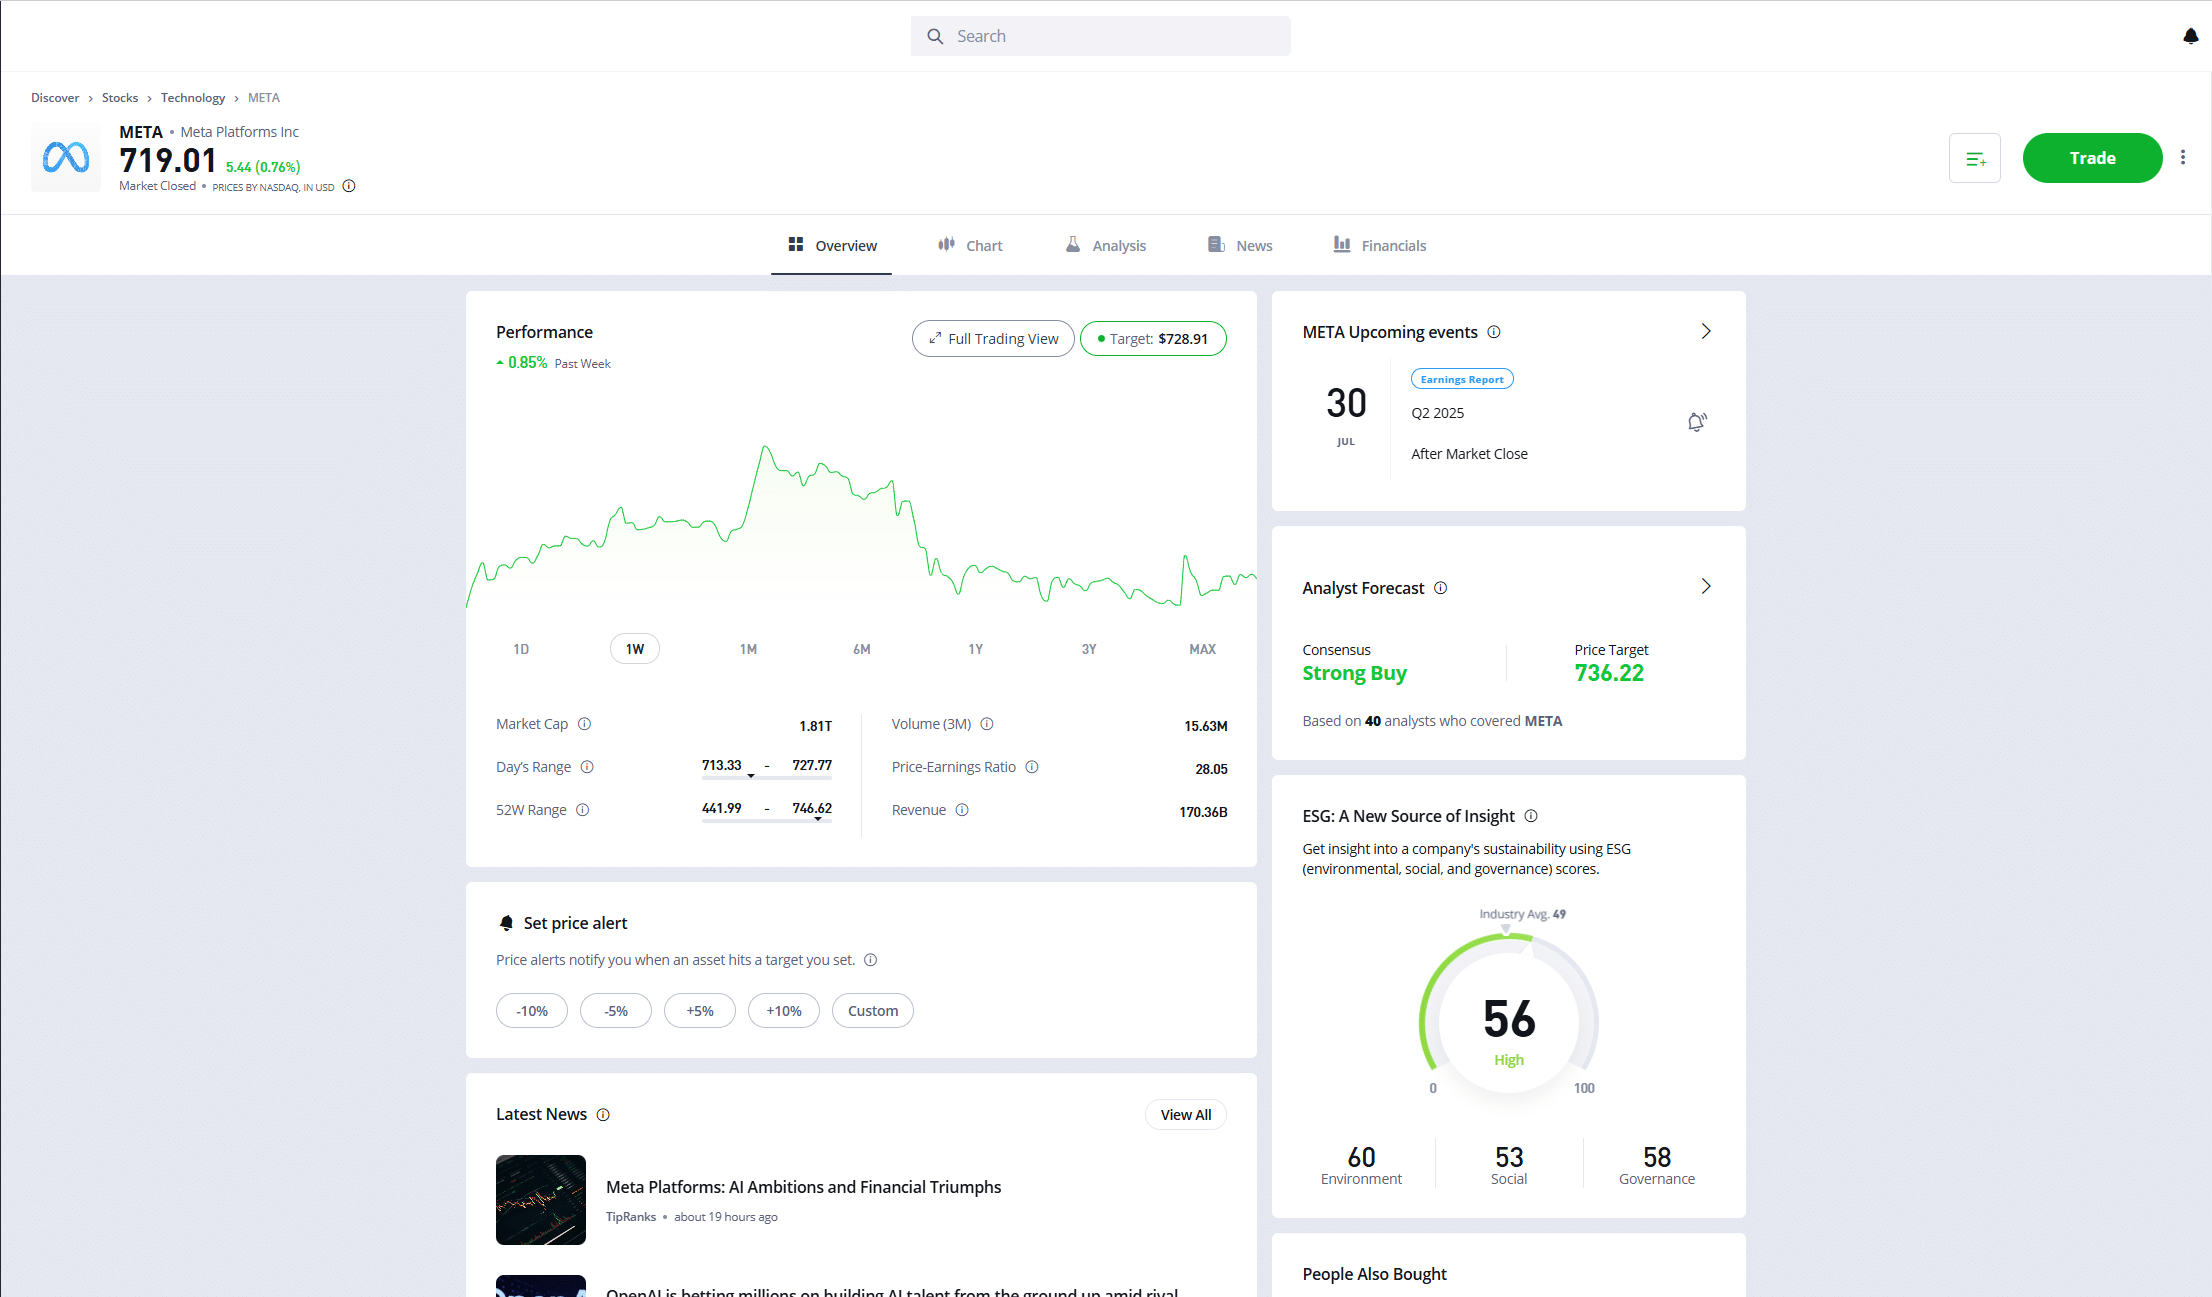The height and width of the screenshot is (1297, 2212).
Task: Click the Strong Buy consensus text
Action: (x=1354, y=674)
